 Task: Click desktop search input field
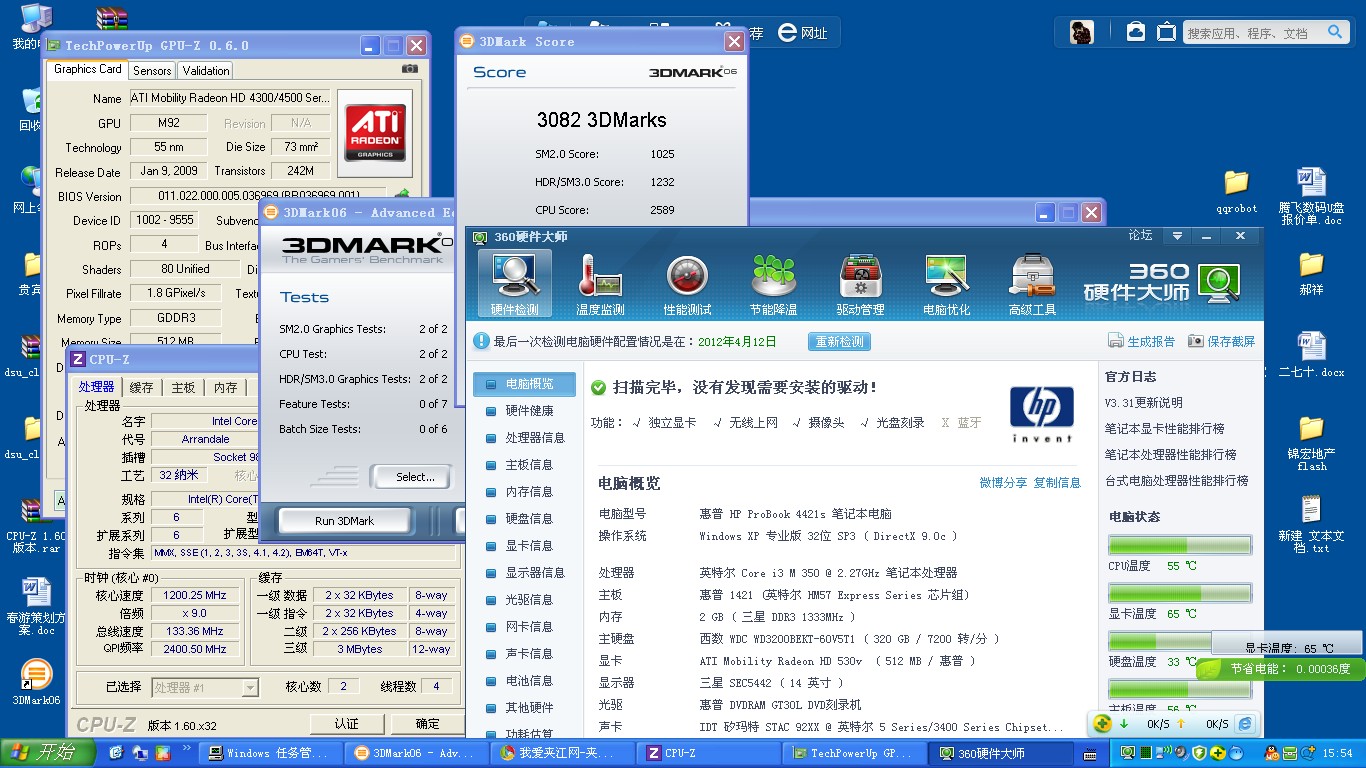click(1253, 33)
